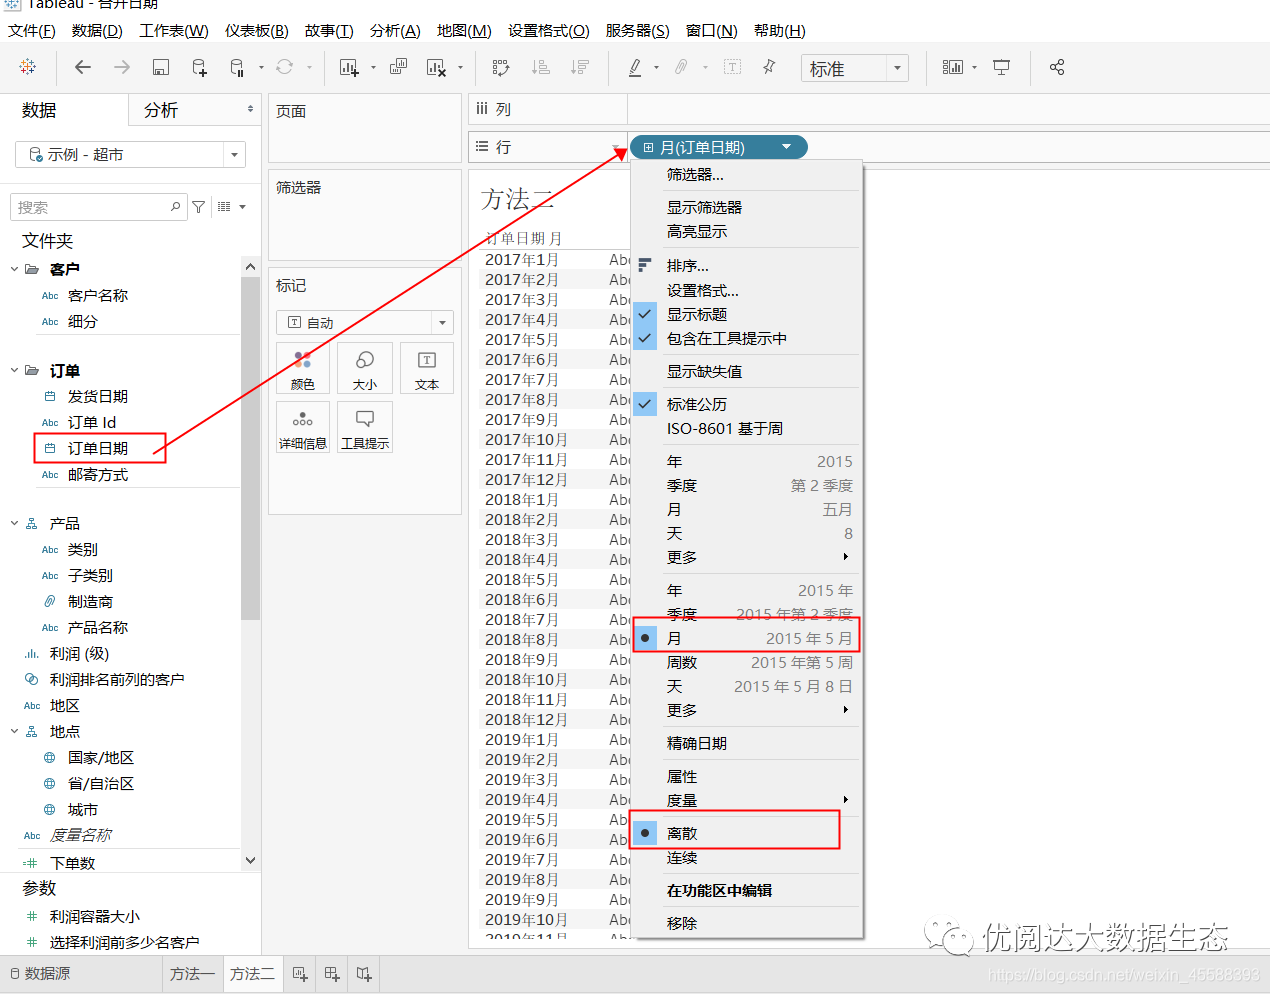Click 移除 in context menu
This screenshot has height=994, width=1270.
click(746, 923)
